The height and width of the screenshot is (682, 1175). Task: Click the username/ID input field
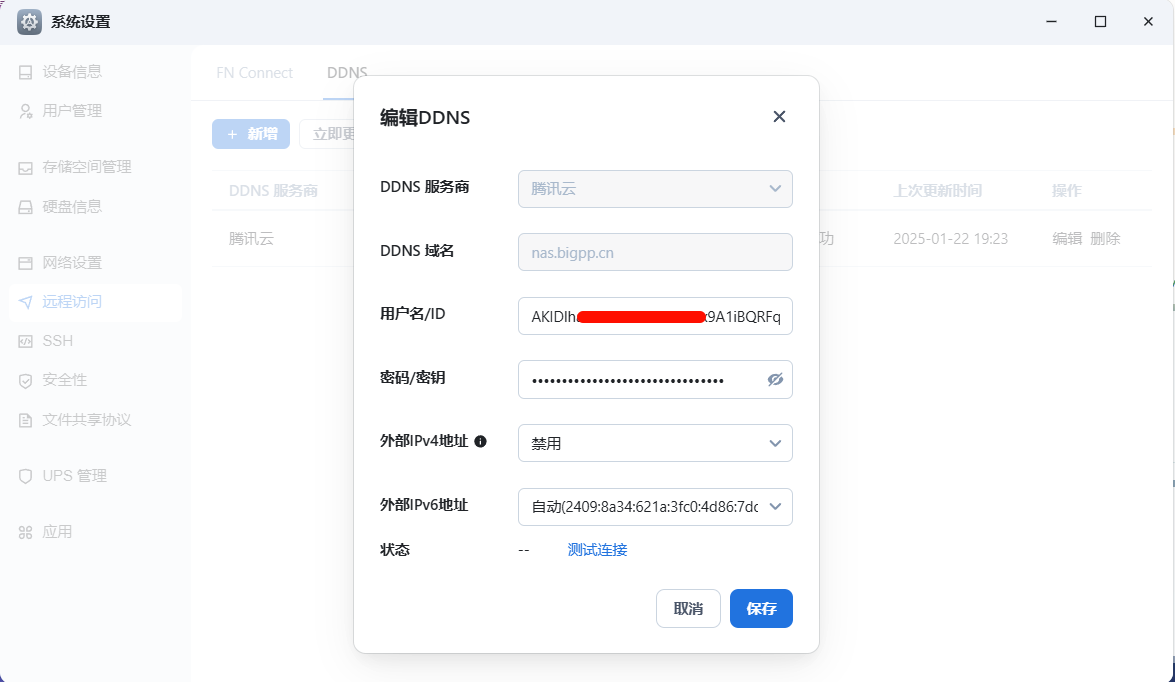655,316
